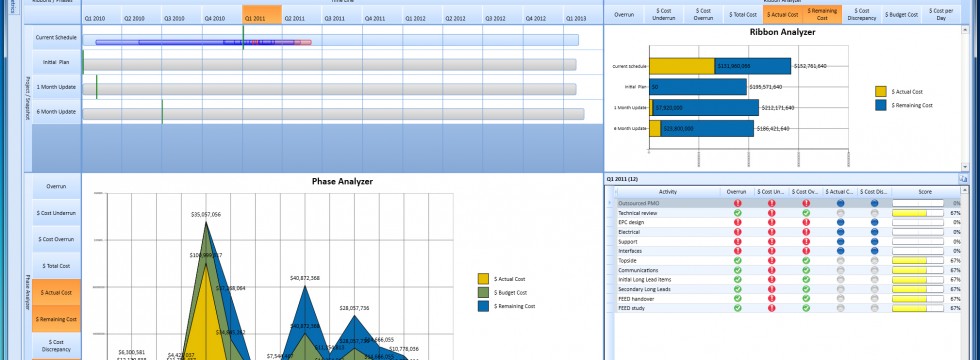Click Topside red Cost Underrun alert icon
Screen dimensions: 980x360
coord(772,261)
